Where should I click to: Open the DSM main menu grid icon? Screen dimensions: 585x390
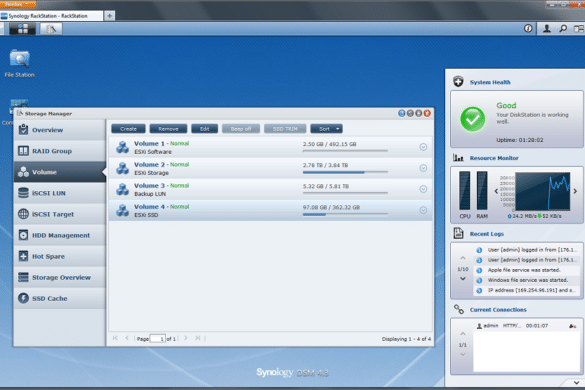click(23, 29)
